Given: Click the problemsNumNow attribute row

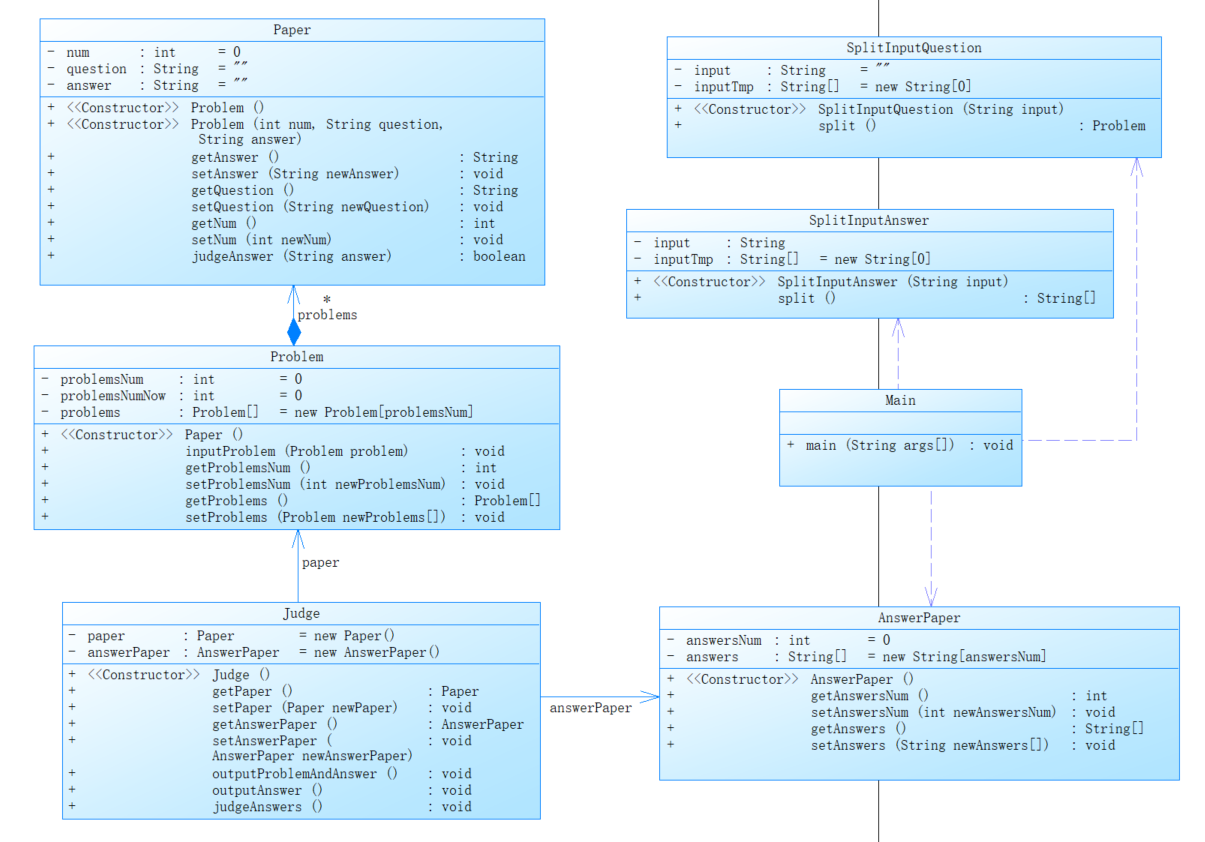Looking at the screenshot, I should (113, 396).
